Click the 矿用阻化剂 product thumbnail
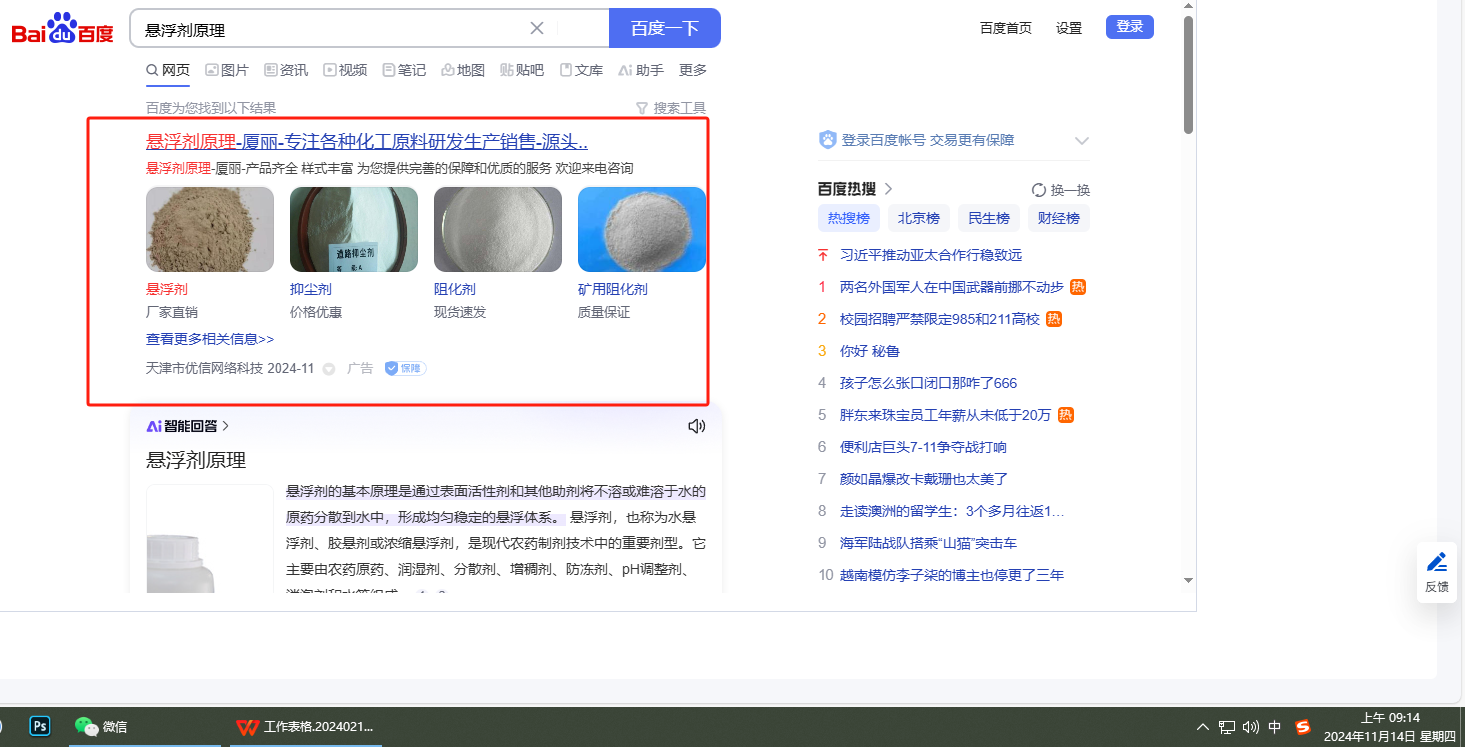1465x747 pixels. click(x=642, y=229)
